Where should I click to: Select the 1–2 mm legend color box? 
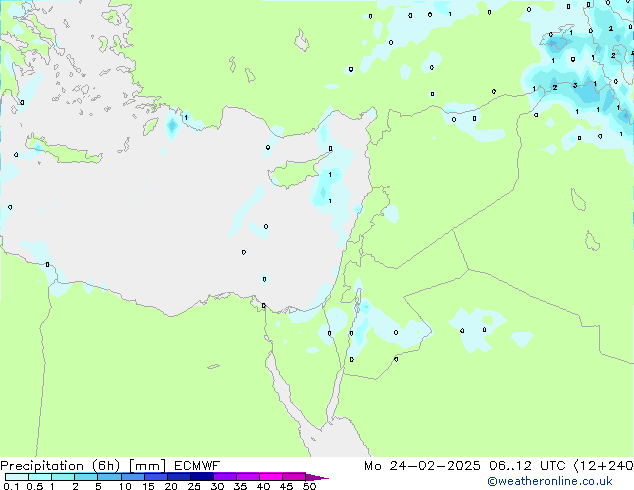(x=63, y=477)
